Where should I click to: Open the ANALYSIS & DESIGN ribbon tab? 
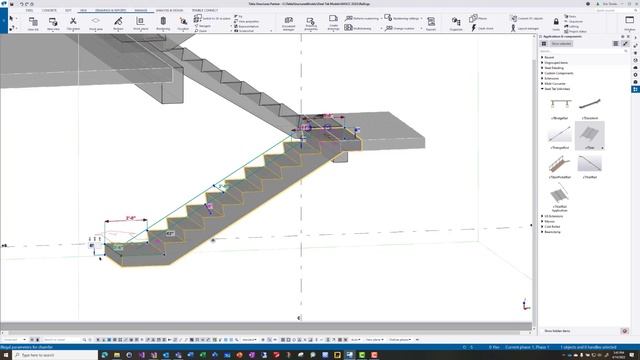tap(169, 10)
